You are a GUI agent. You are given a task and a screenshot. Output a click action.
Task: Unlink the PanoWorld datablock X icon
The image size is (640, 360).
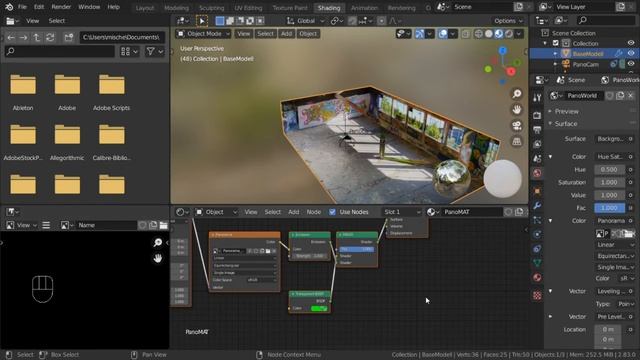click(630, 96)
